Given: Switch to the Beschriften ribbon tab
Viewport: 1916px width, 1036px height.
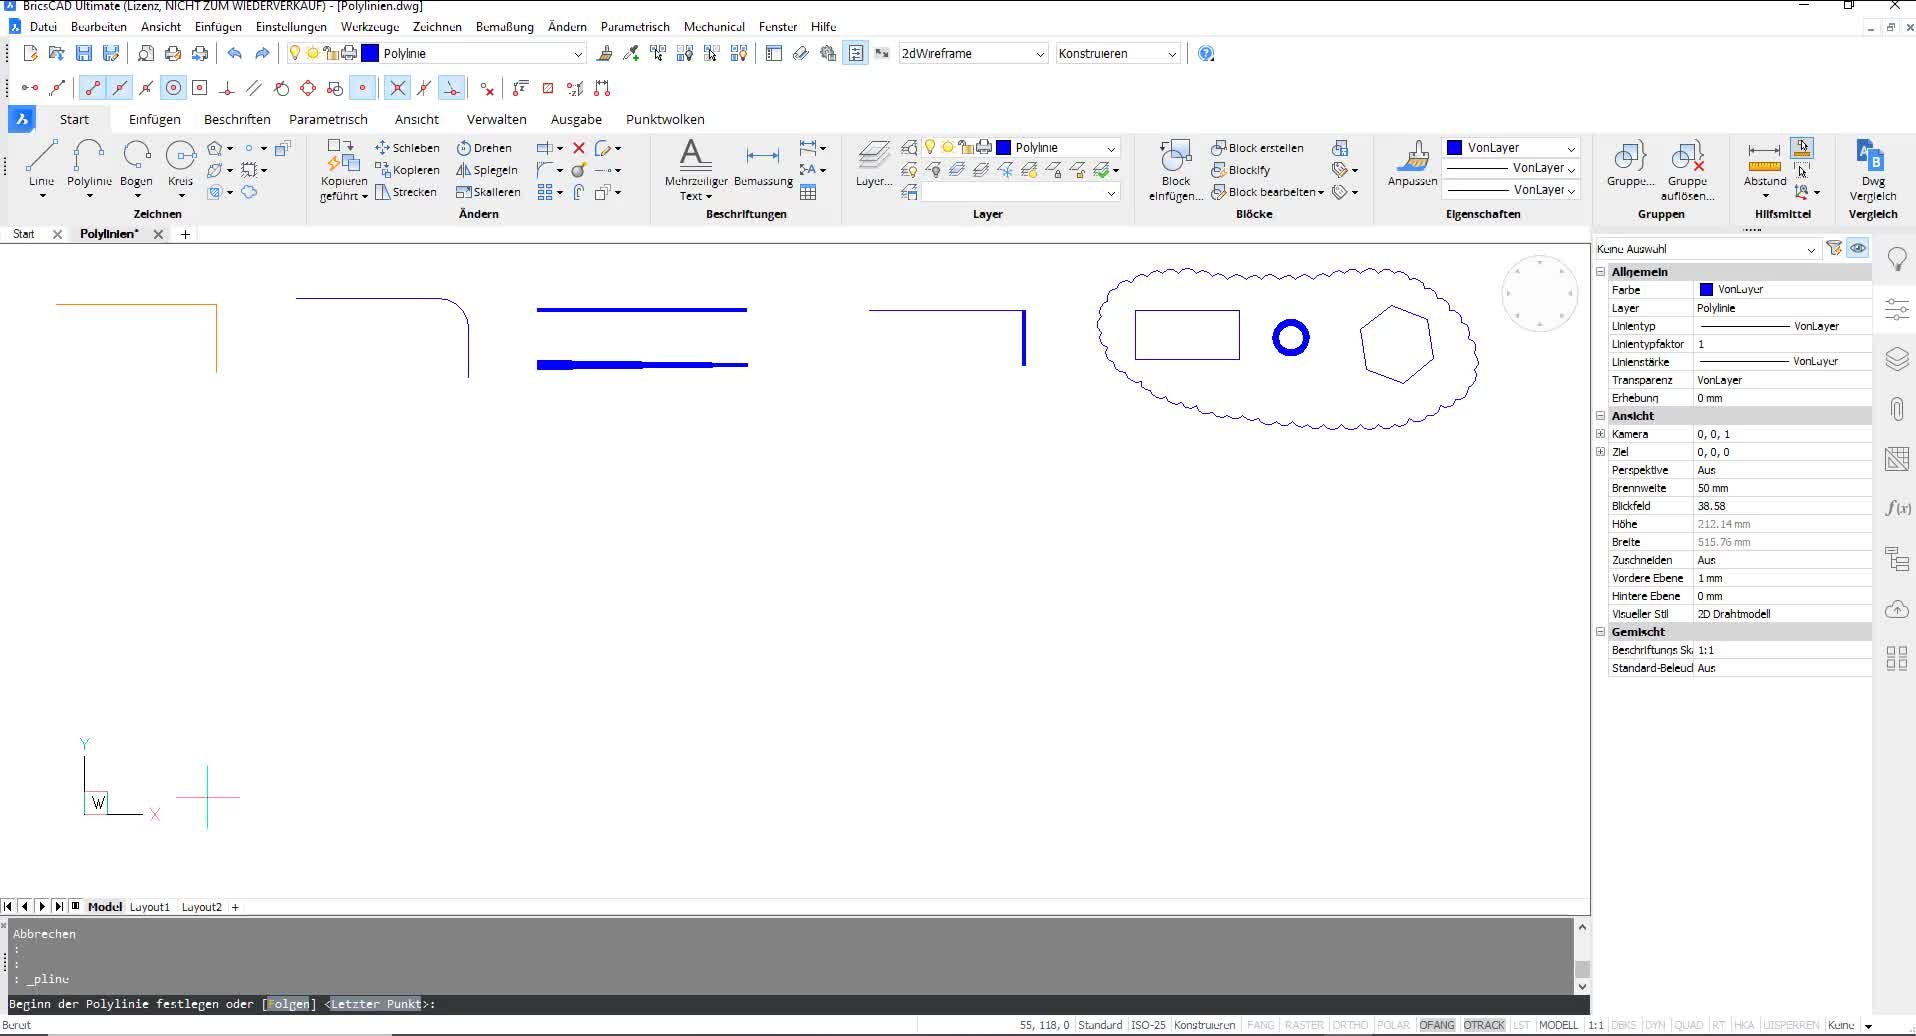Looking at the screenshot, I should pos(237,119).
